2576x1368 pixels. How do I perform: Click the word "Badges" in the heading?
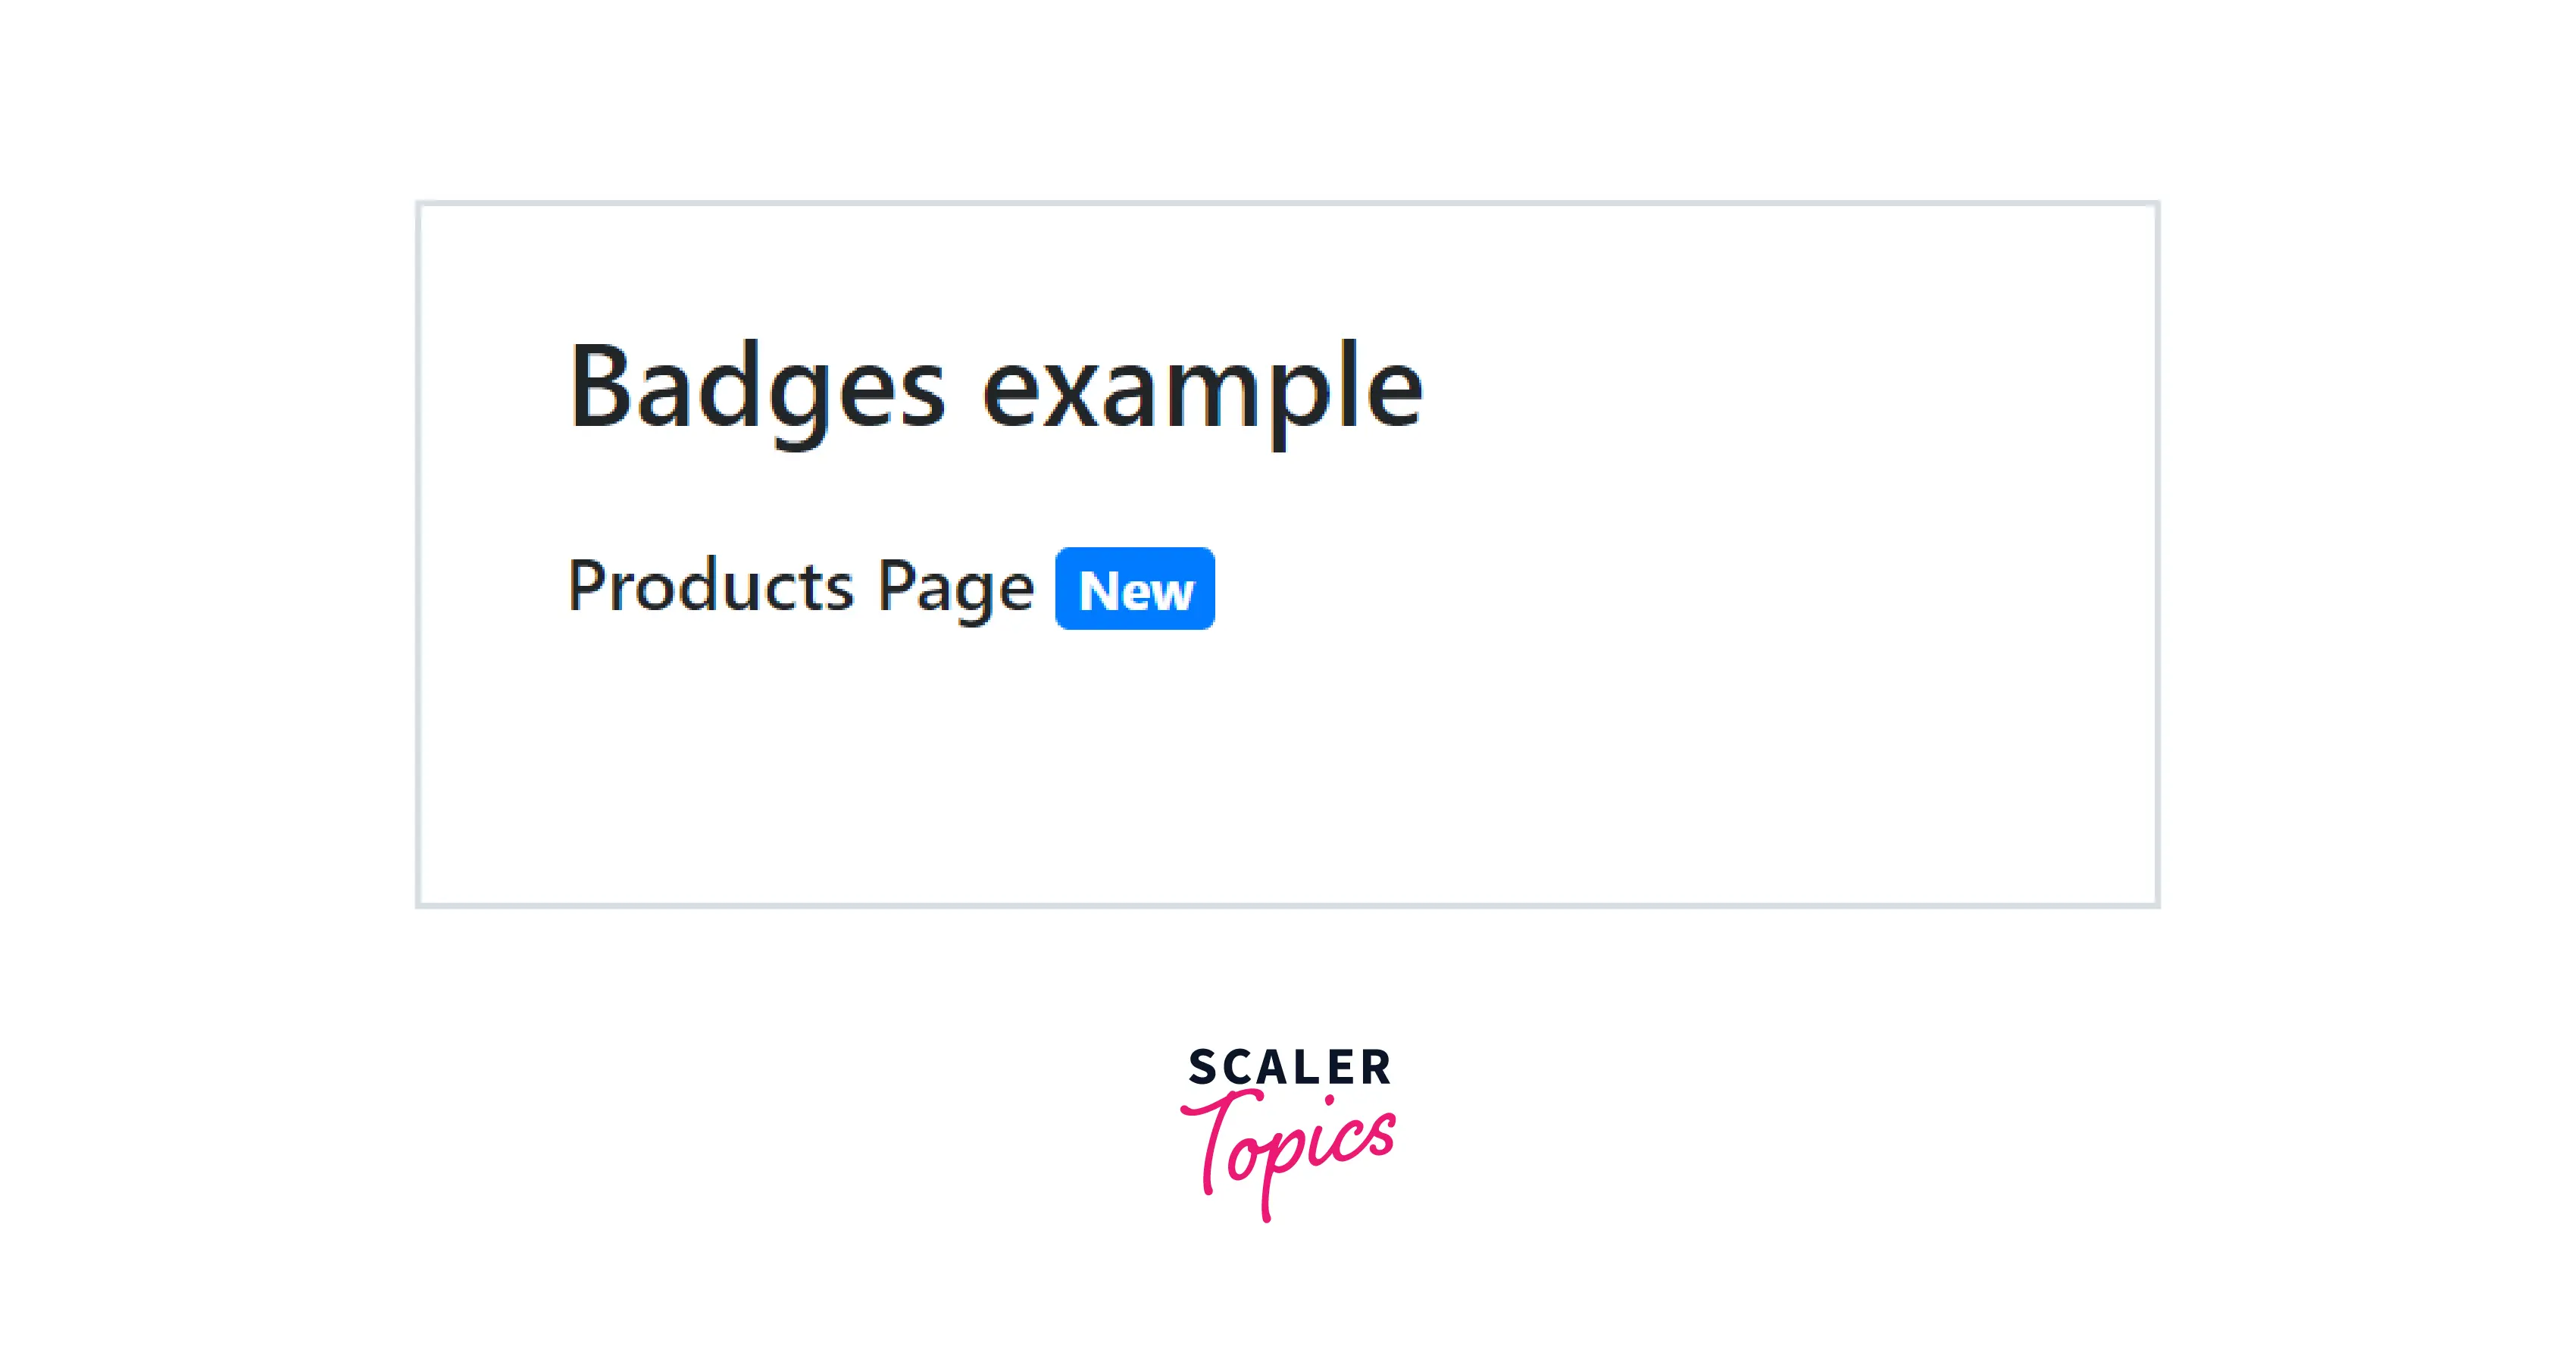point(757,388)
